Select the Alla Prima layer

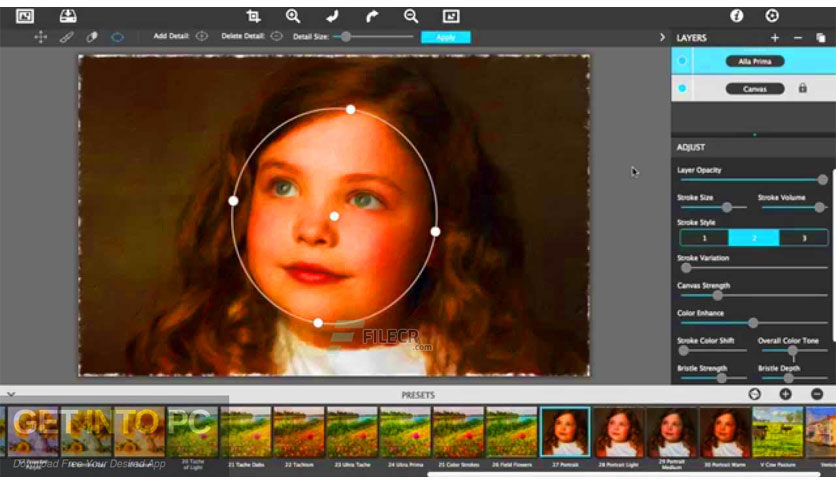coord(753,61)
